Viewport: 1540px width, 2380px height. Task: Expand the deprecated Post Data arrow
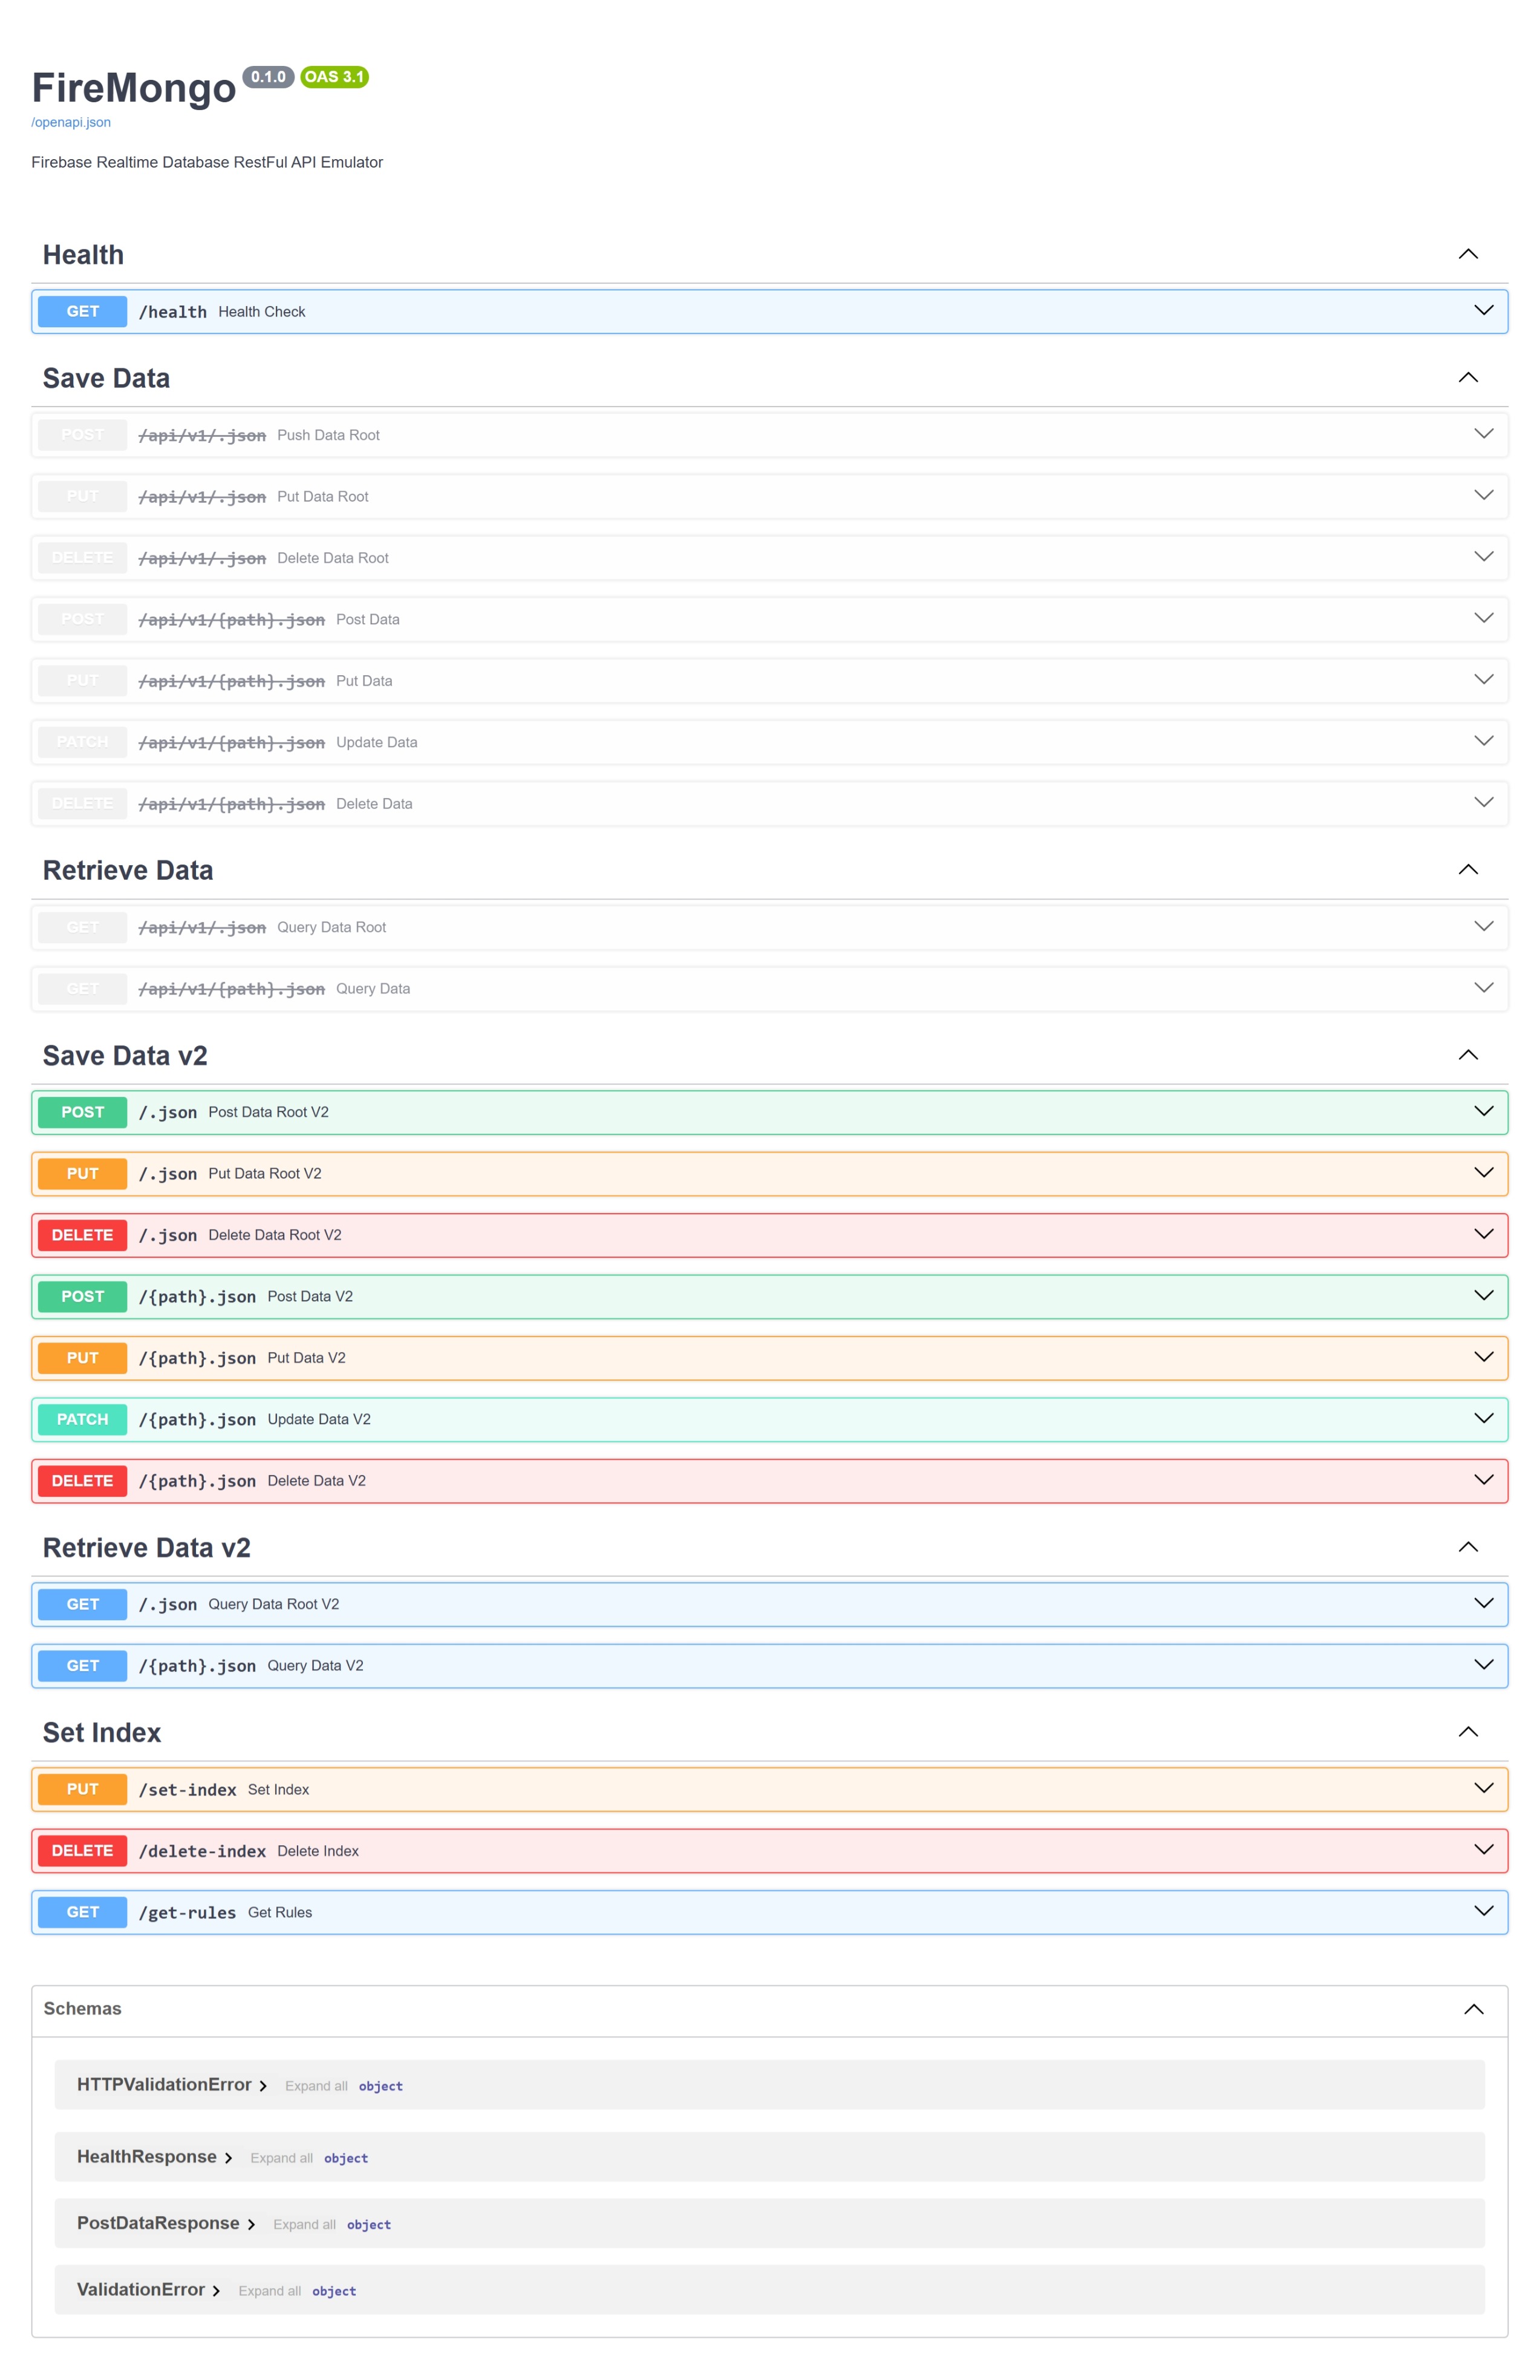(x=1484, y=618)
